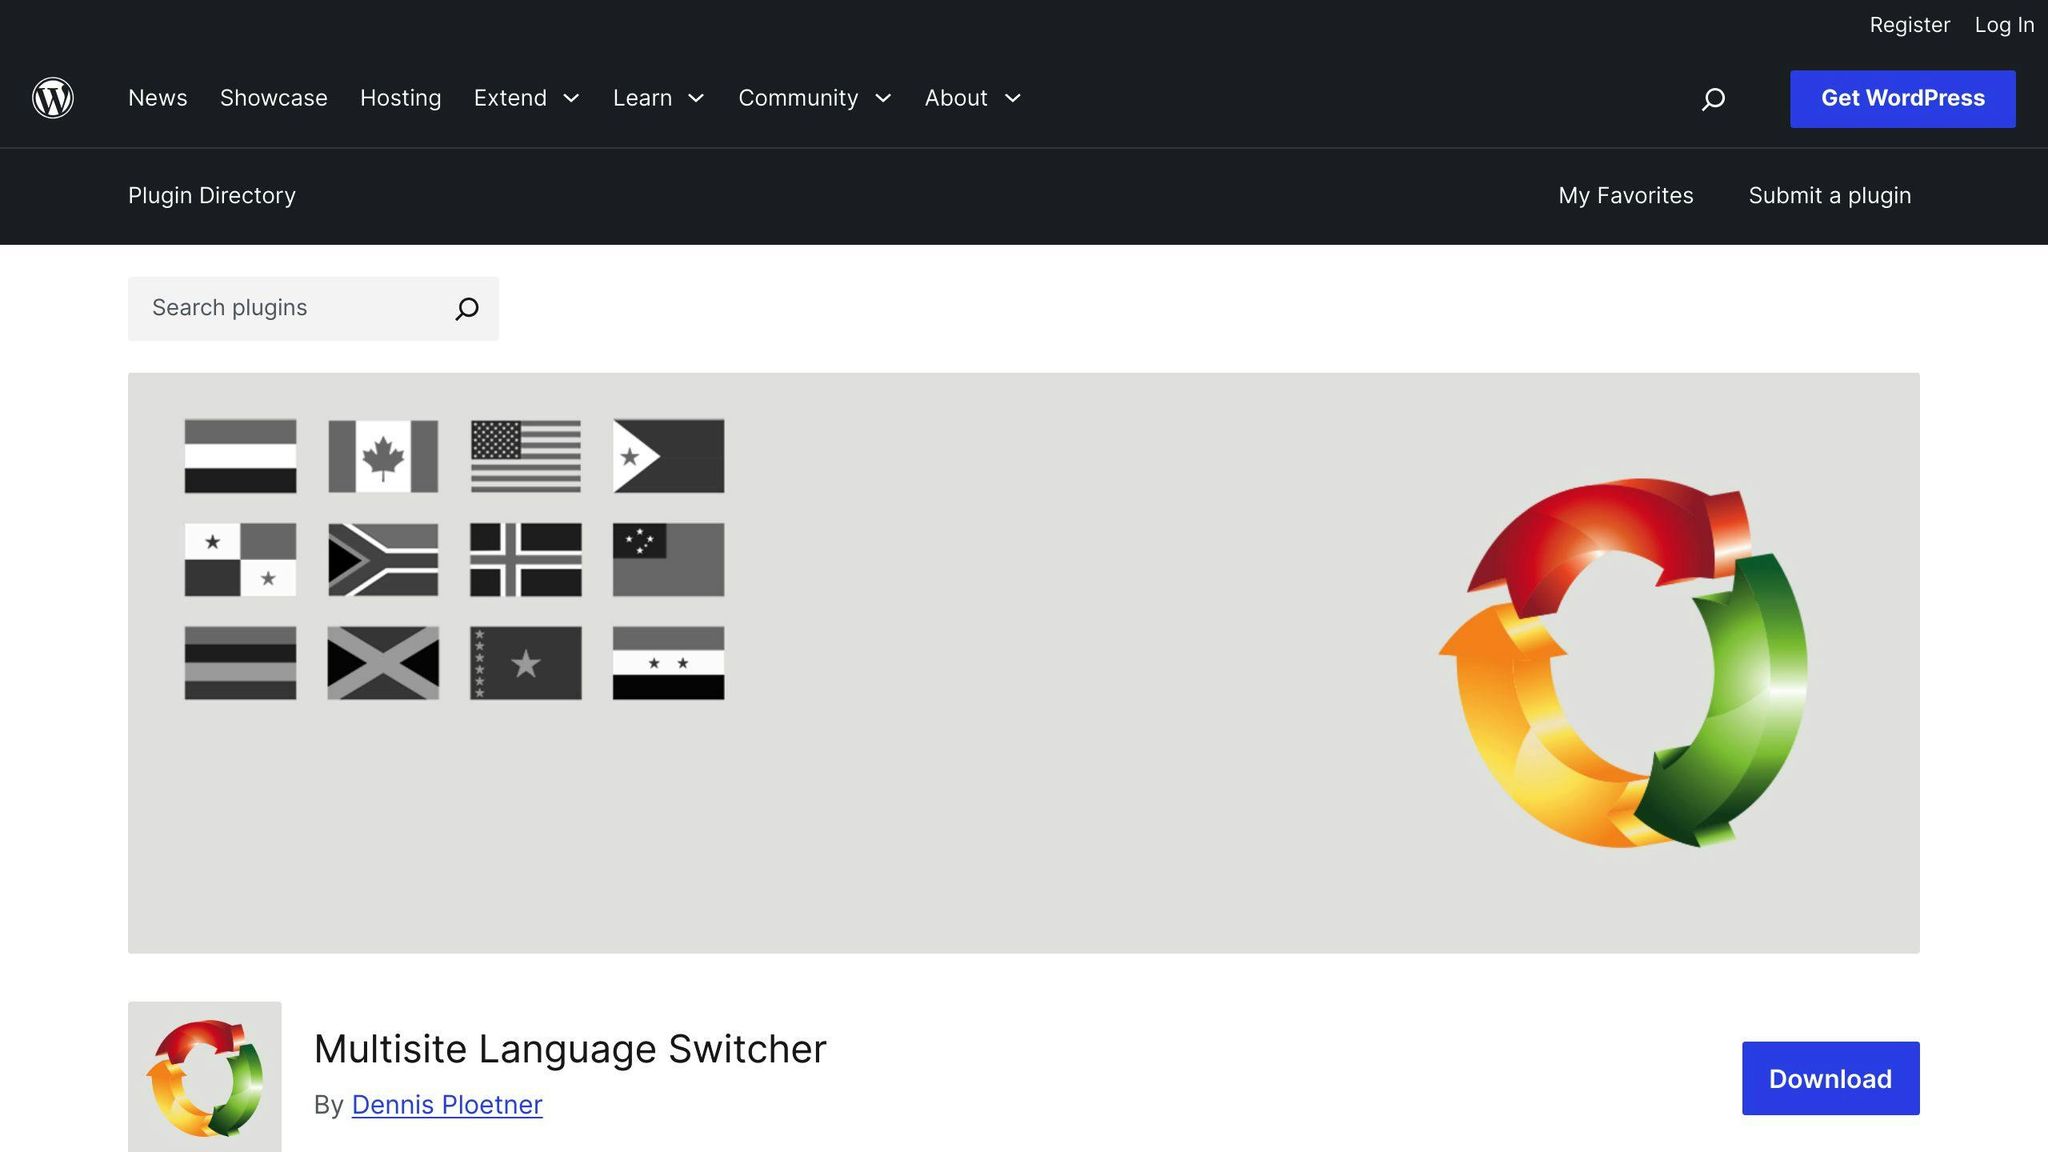Click the Search plugins magnifier icon
This screenshot has width=2048, height=1152.
tap(467, 308)
